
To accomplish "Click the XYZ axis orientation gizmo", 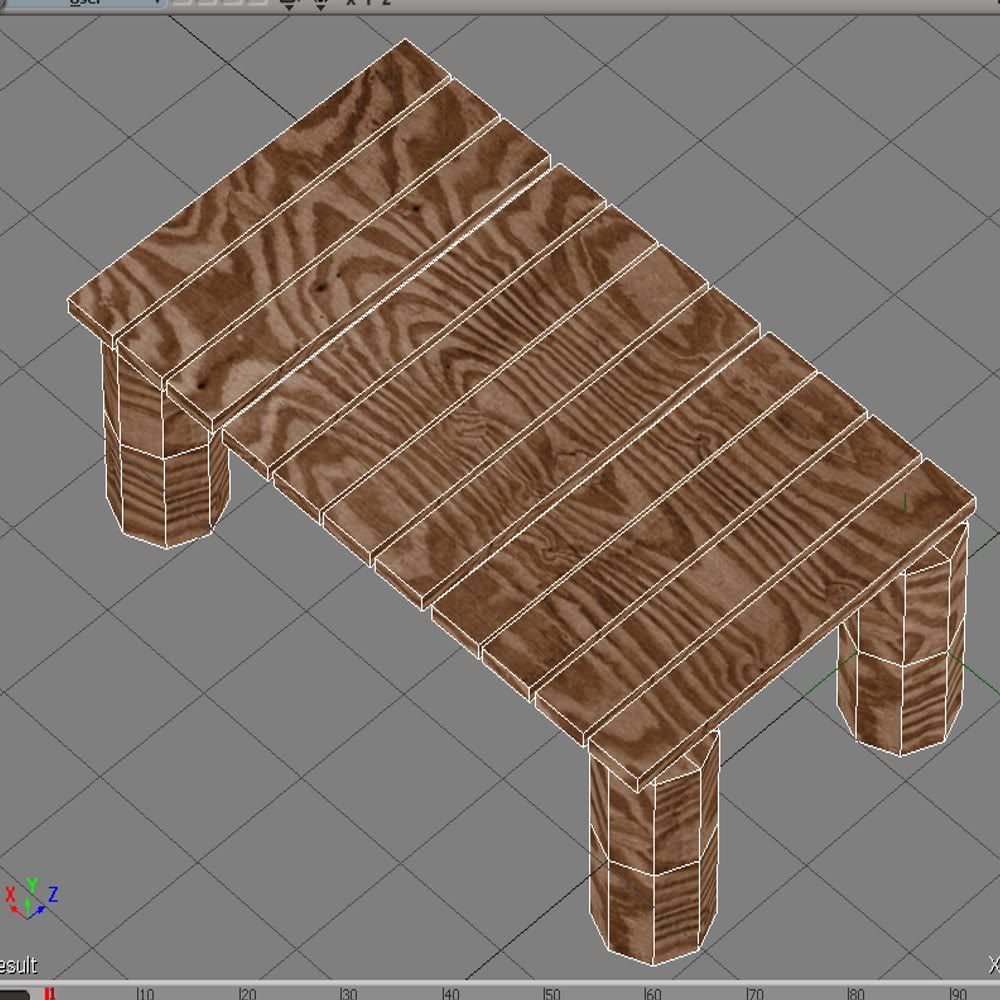I will [x=31, y=898].
